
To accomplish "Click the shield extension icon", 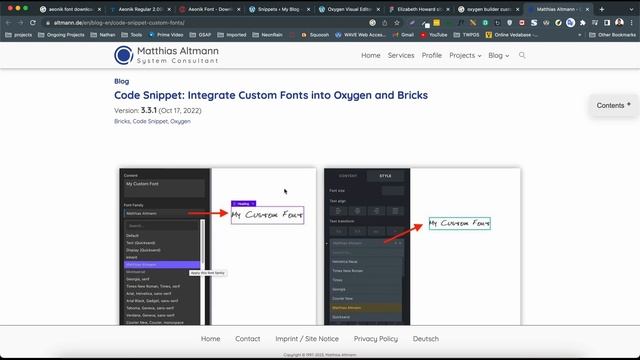I will point(509,23).
